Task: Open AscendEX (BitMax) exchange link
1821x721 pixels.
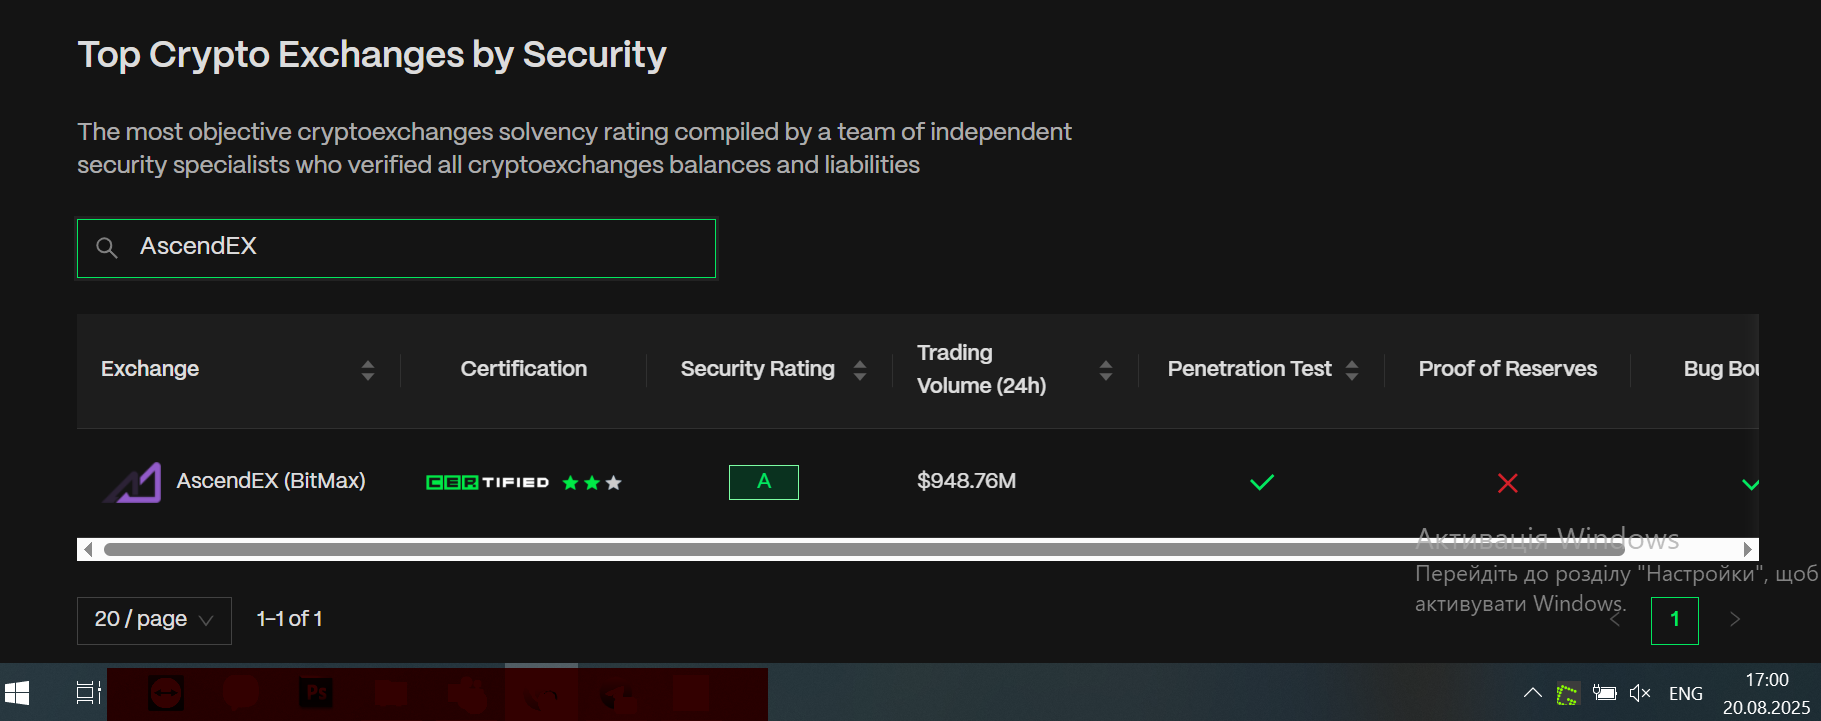Action: (x=271, y=481)
